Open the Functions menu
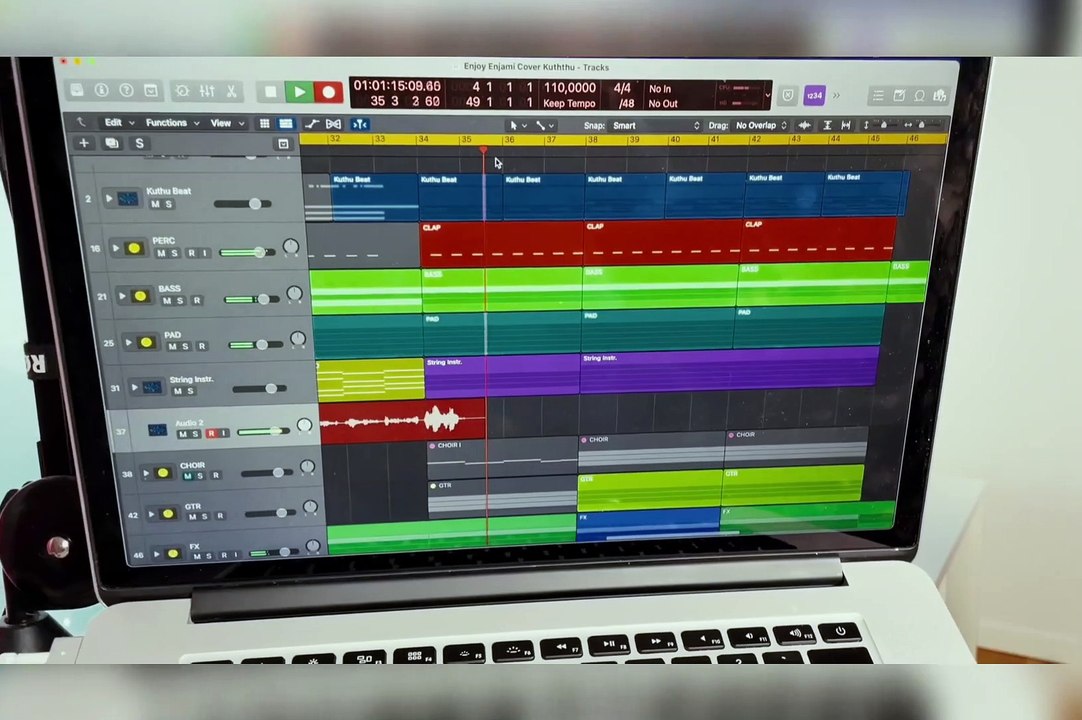1082x720 pixels. pos(172,122)
